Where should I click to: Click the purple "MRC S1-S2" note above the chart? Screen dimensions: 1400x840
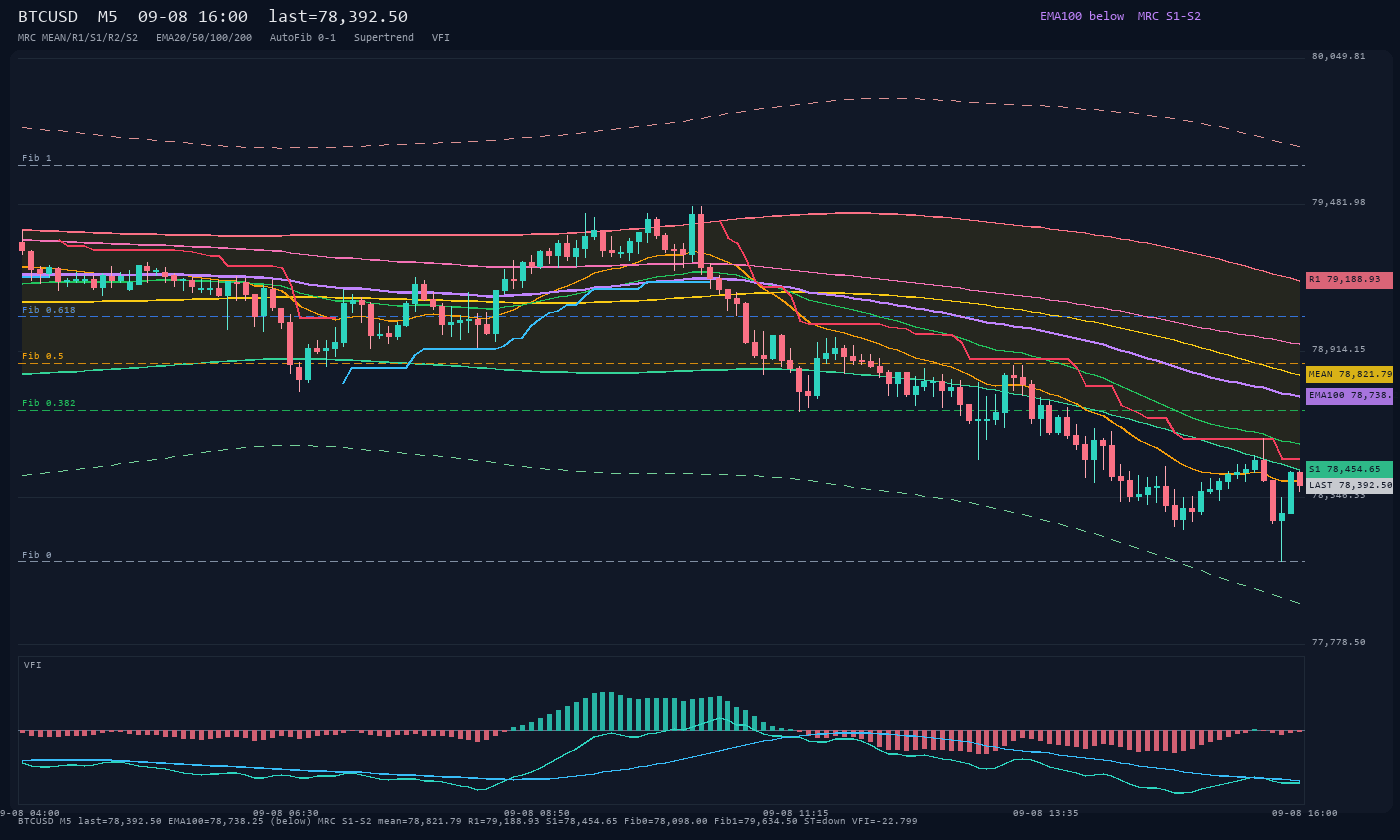tap(1169, 16)
